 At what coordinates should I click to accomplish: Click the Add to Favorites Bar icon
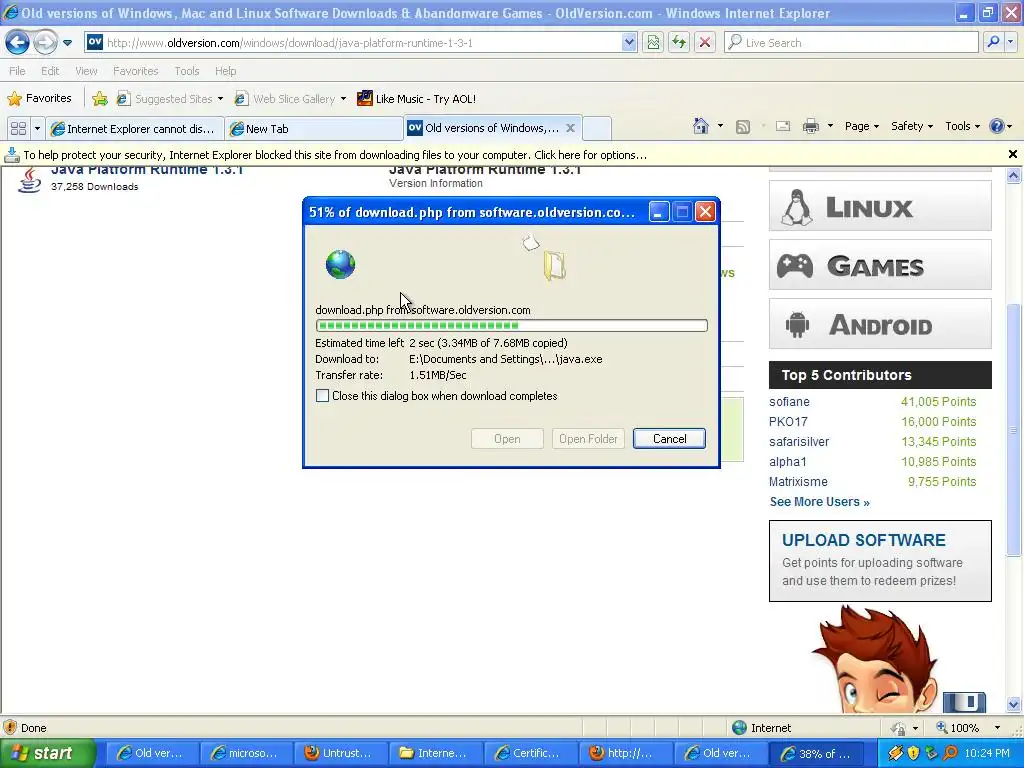100,99
